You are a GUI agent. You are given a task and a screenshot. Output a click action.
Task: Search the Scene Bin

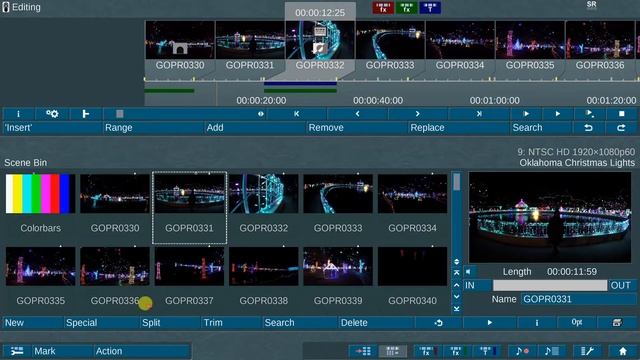click(x=300, y=323)
